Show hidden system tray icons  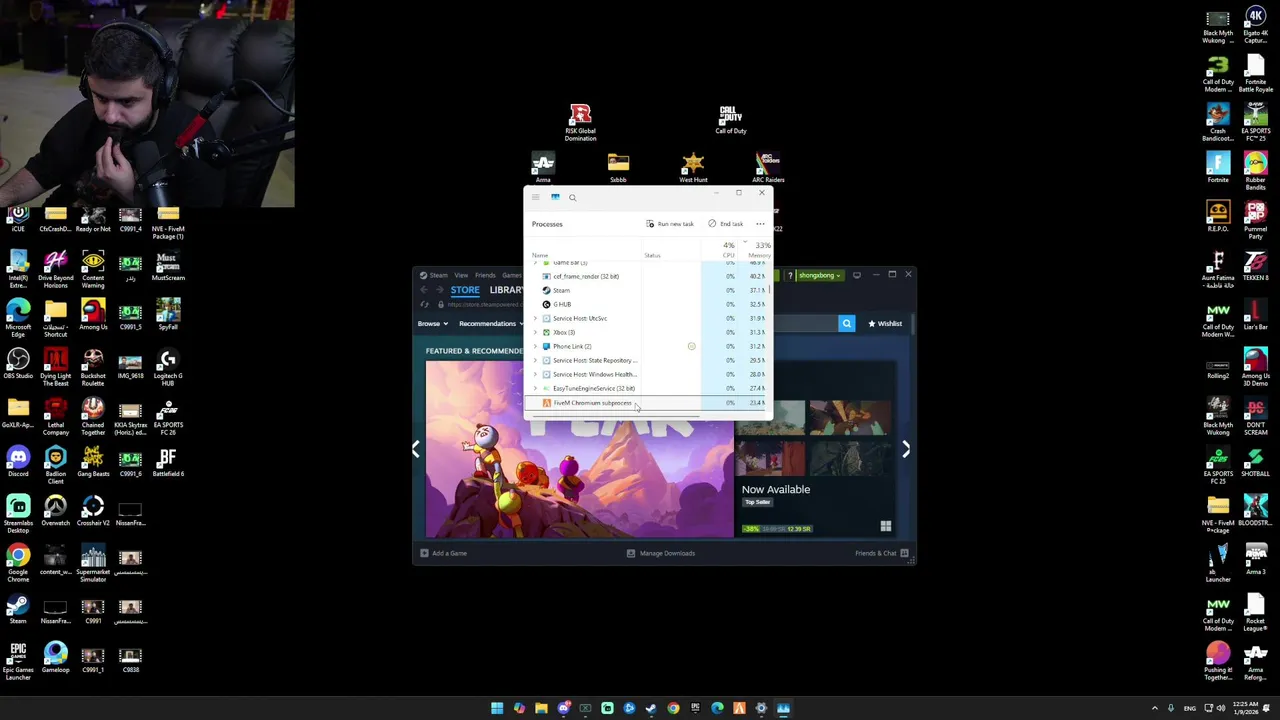(1153, 708)
